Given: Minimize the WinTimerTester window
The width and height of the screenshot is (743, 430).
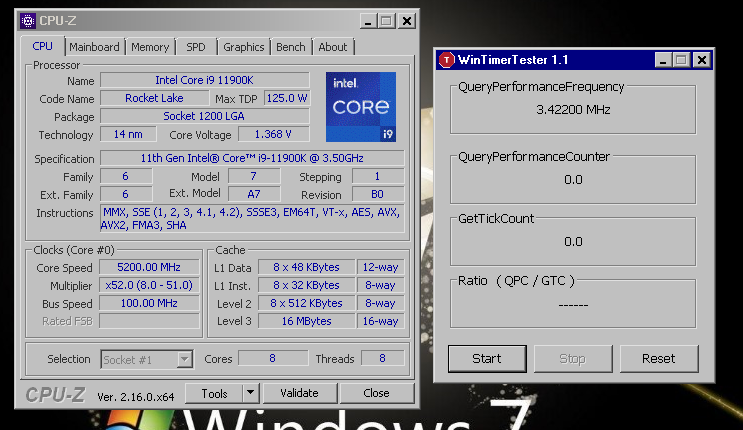Looking at the screenshot, I should tap(663, 60).
